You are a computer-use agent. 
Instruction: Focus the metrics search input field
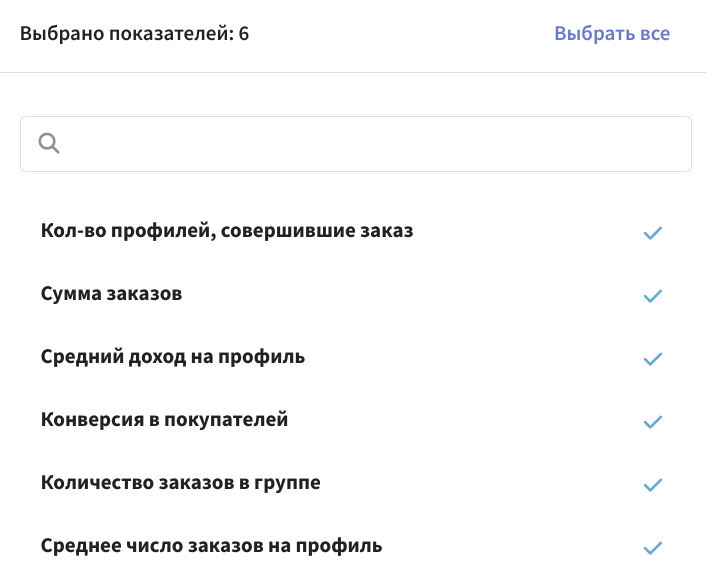356,144
